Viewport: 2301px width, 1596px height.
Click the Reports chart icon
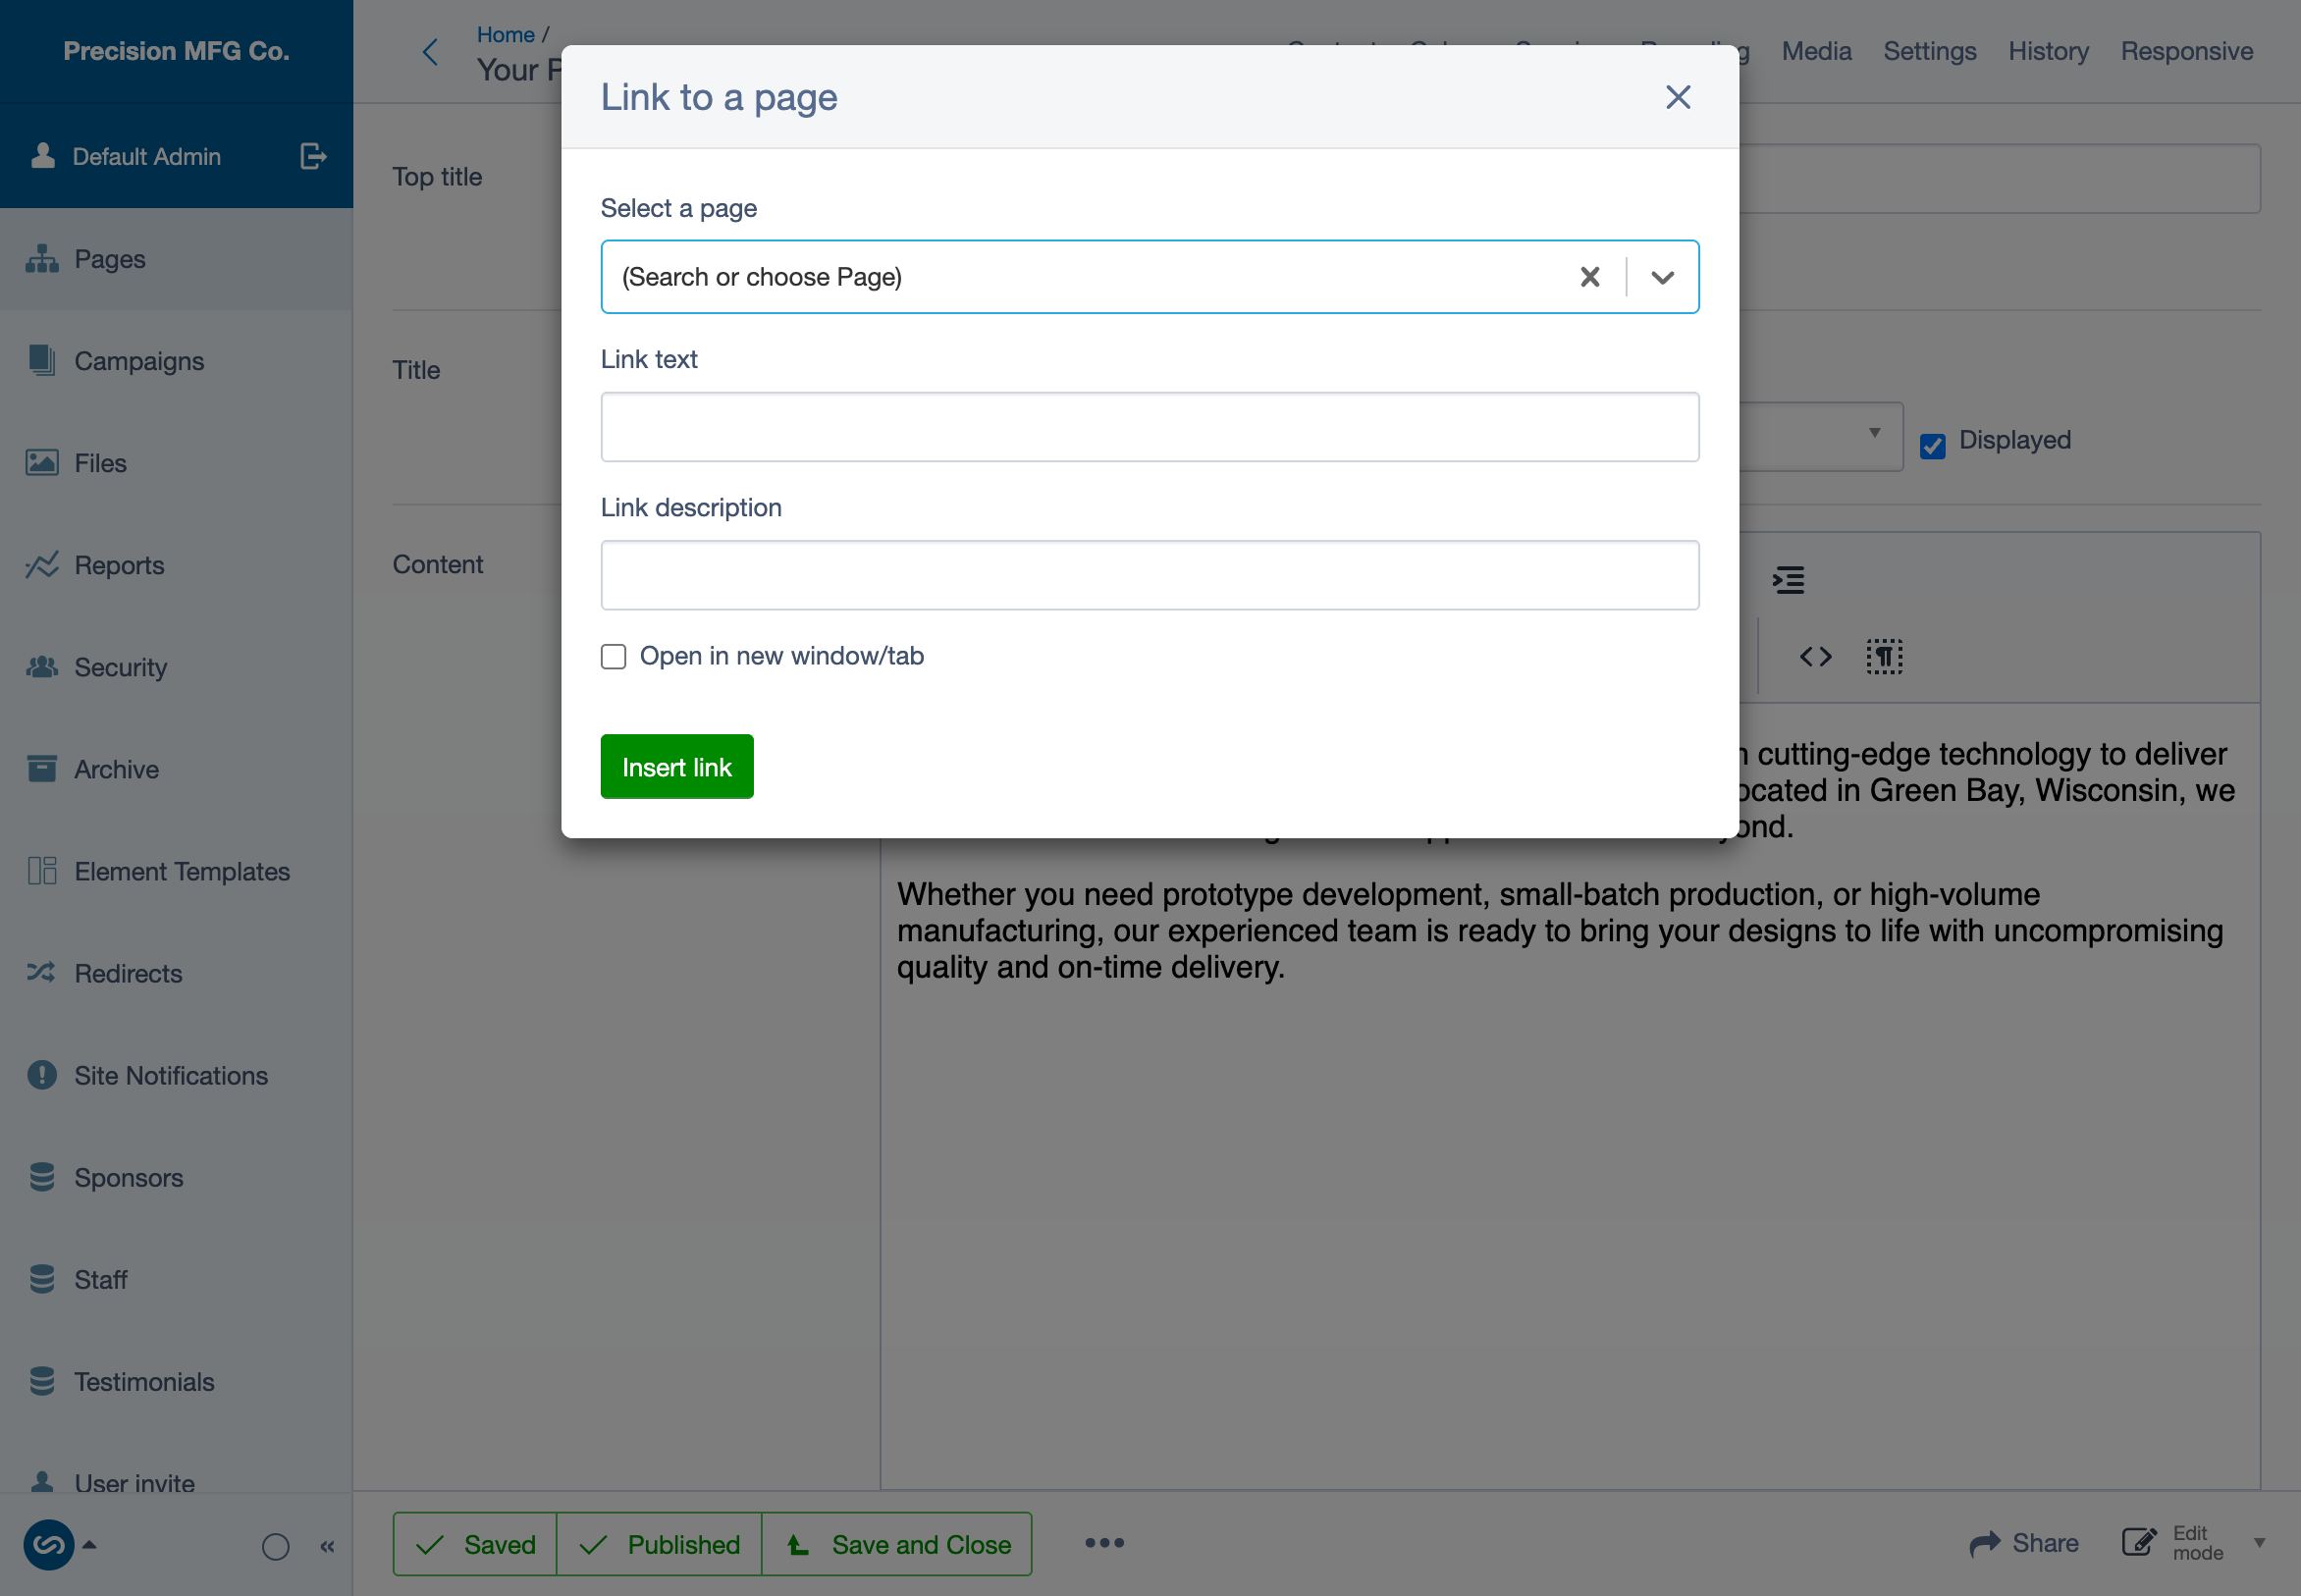click(x=42, y=565)
